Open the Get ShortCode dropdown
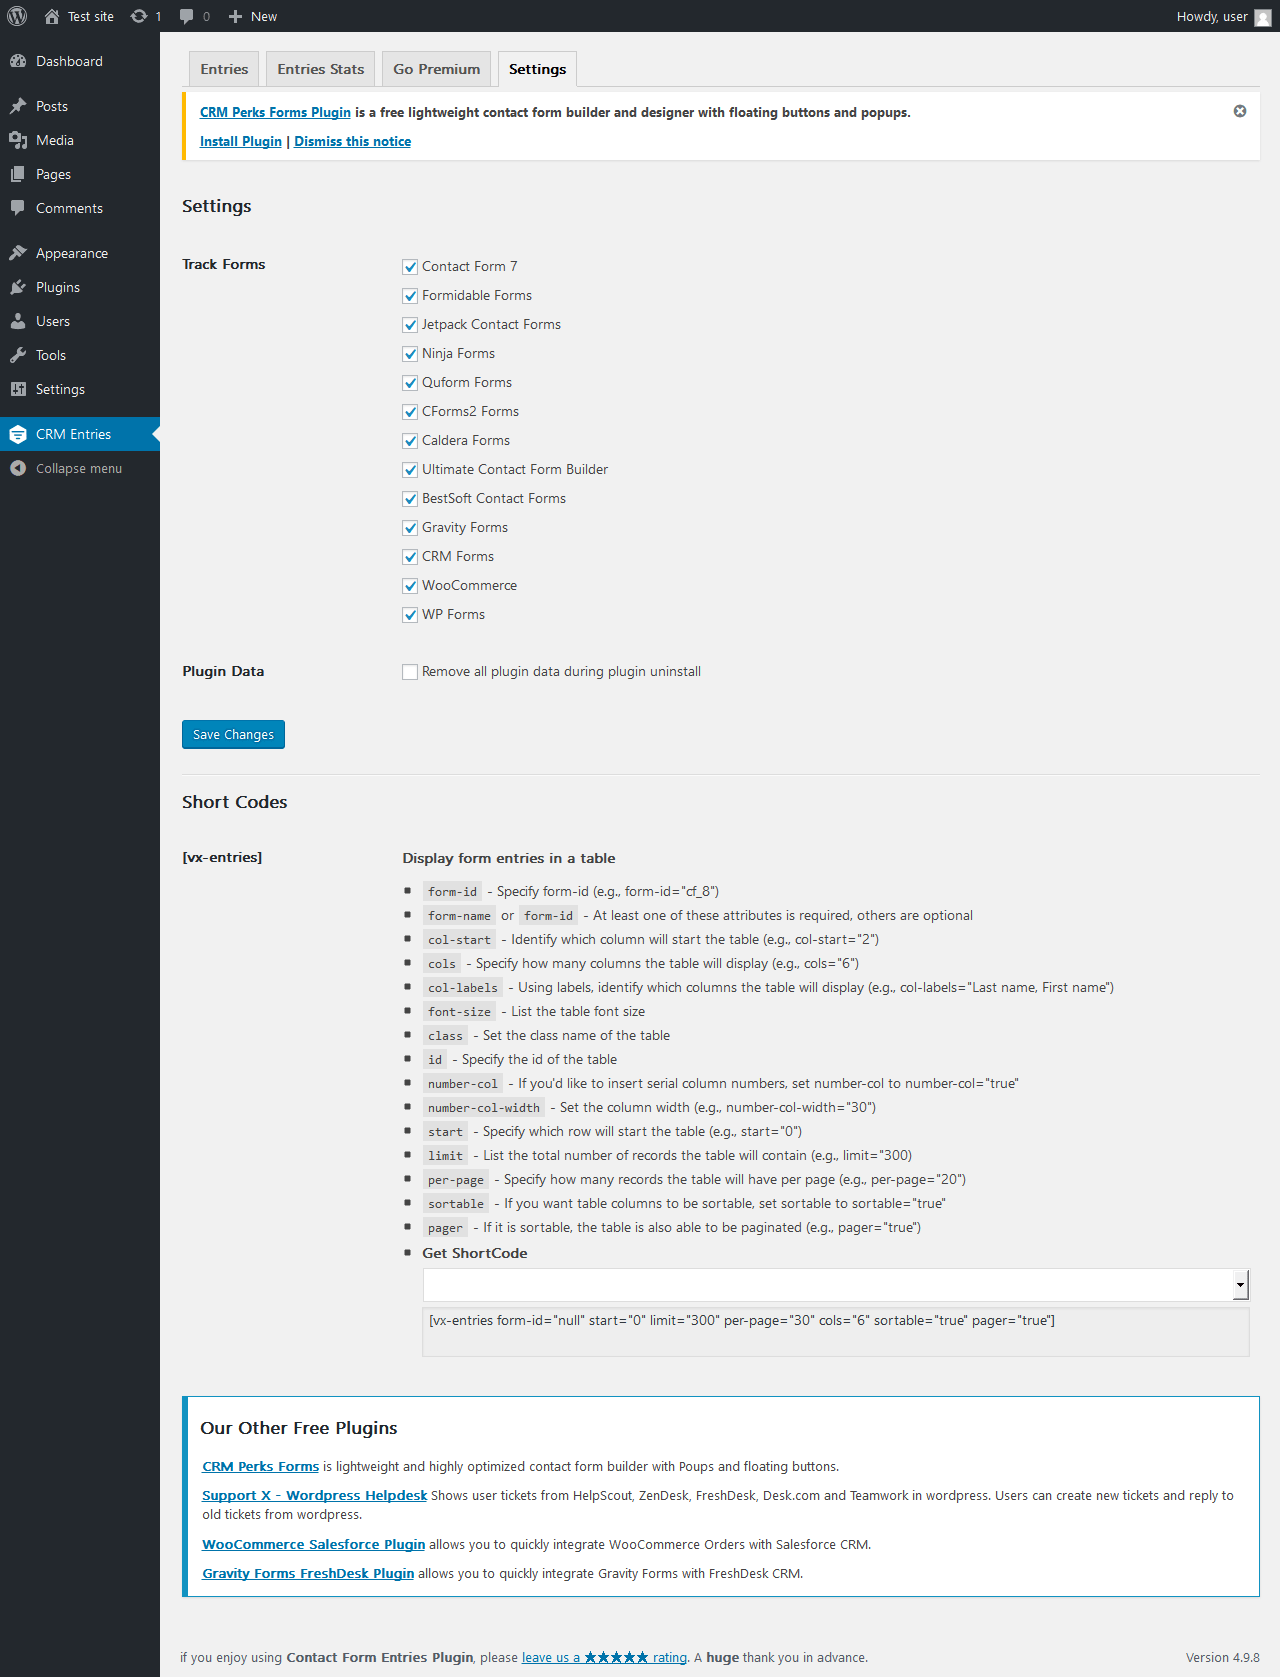1280x1677 pixels. [836, 1285]
